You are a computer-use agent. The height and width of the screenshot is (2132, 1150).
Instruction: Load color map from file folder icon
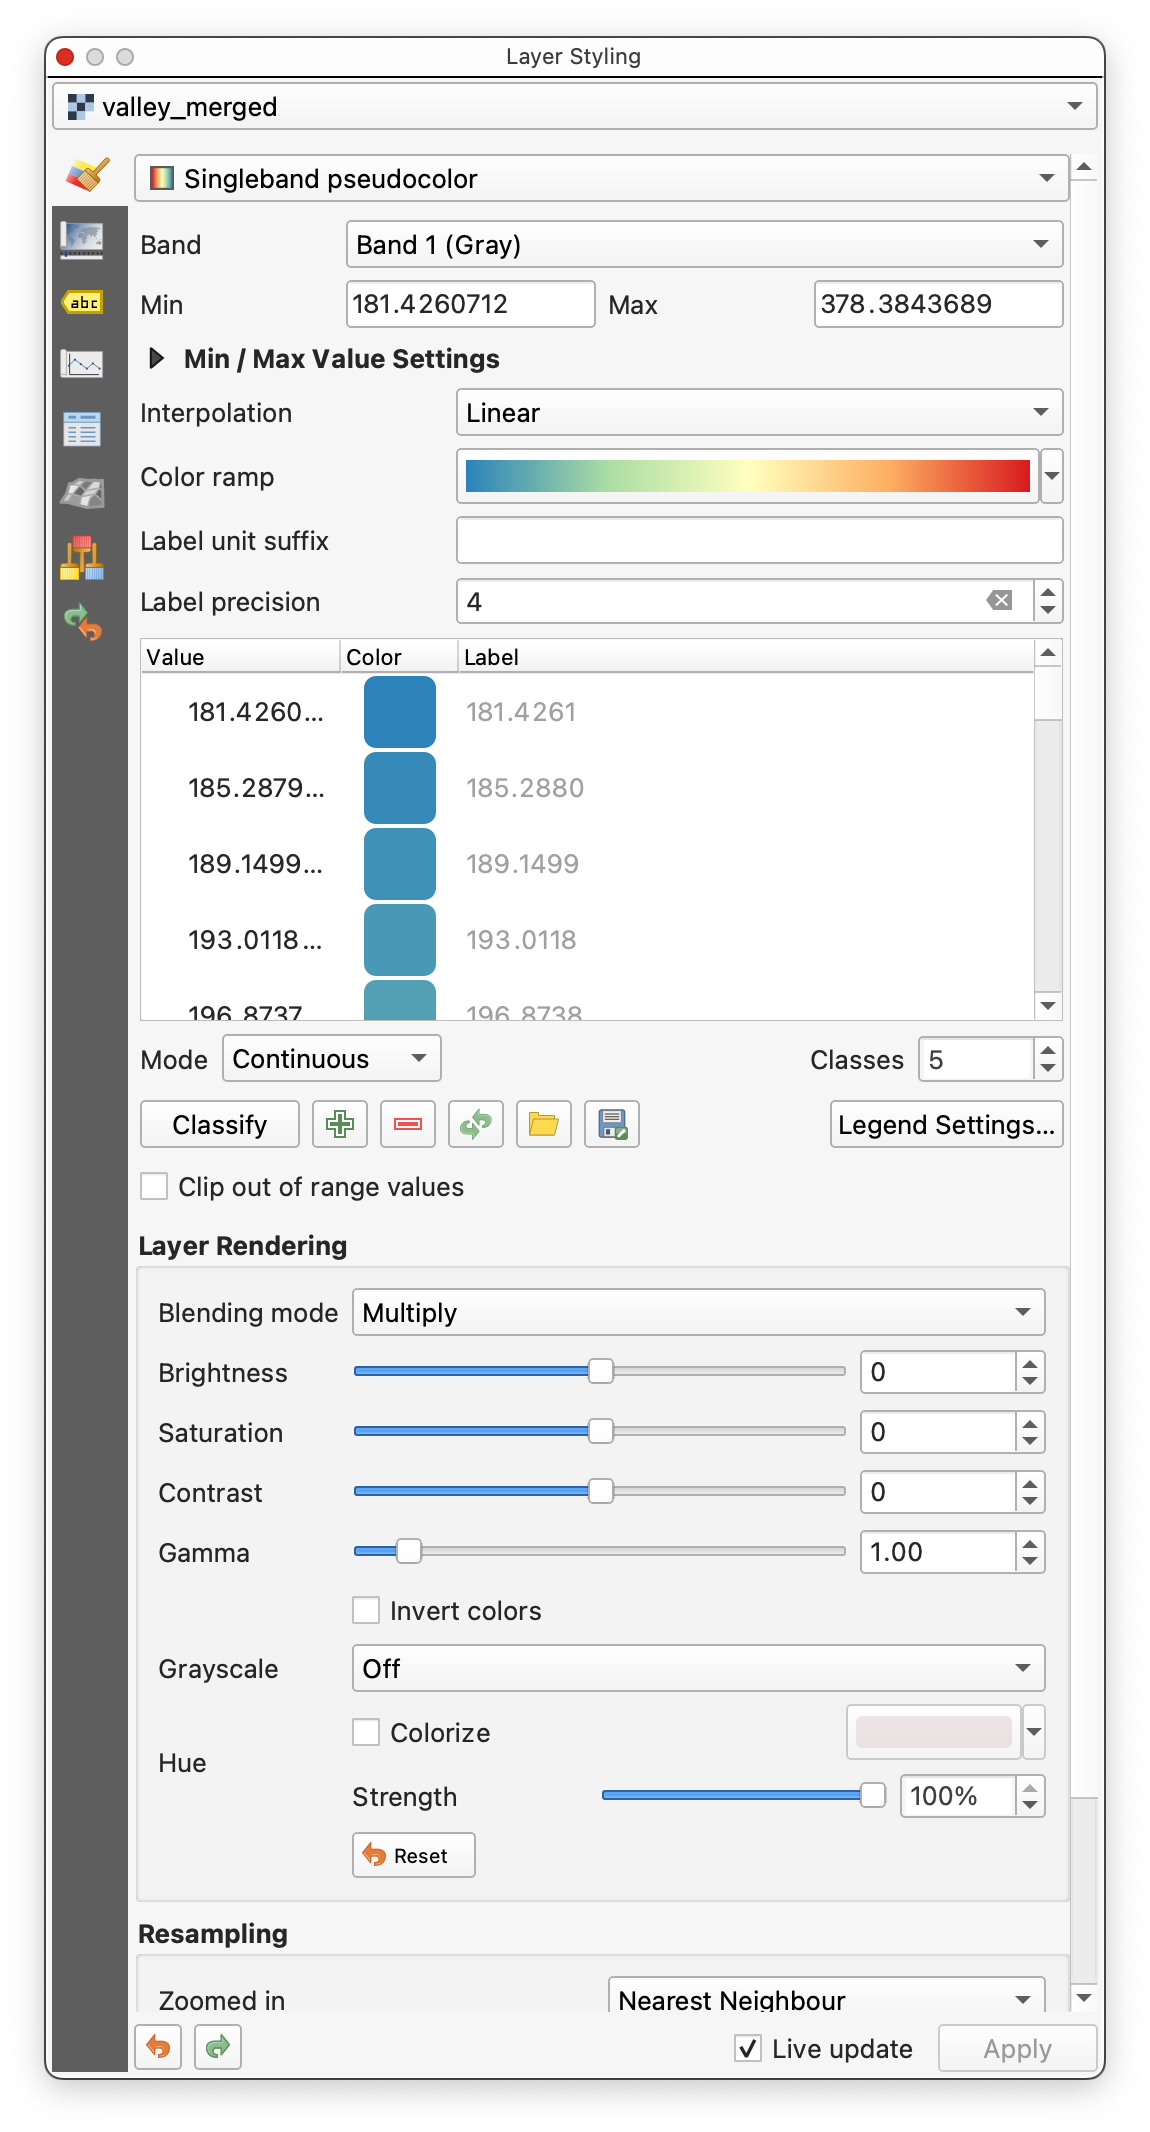[x=544, y=1124]
